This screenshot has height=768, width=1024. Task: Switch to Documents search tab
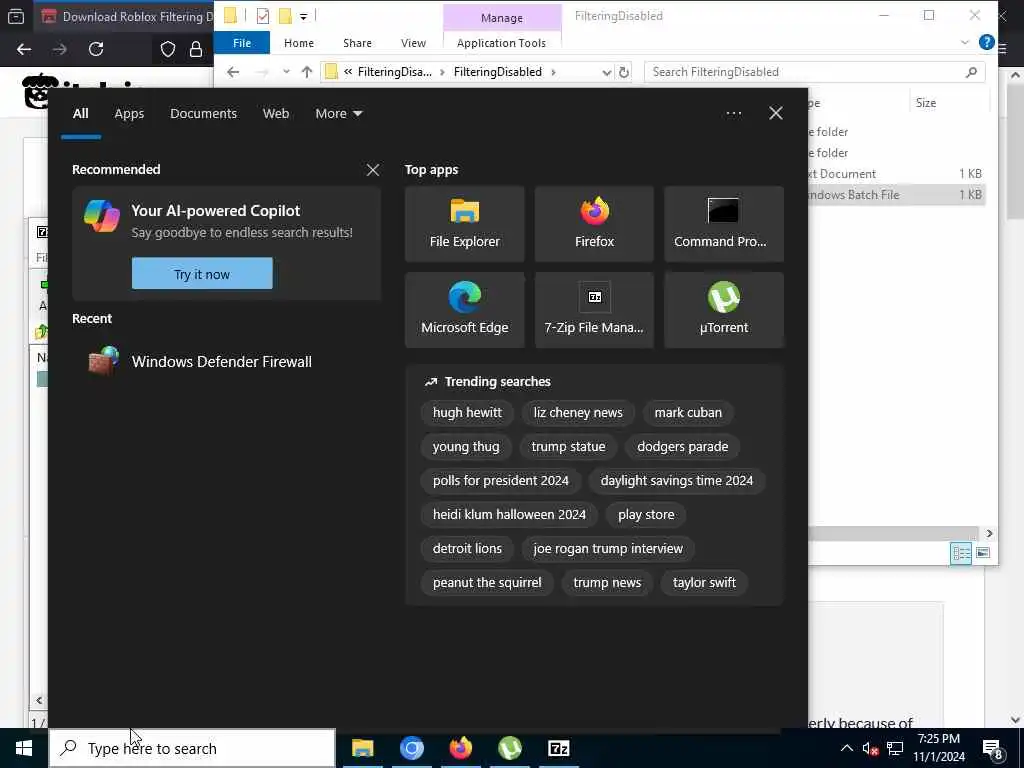(x=203, y=114)
